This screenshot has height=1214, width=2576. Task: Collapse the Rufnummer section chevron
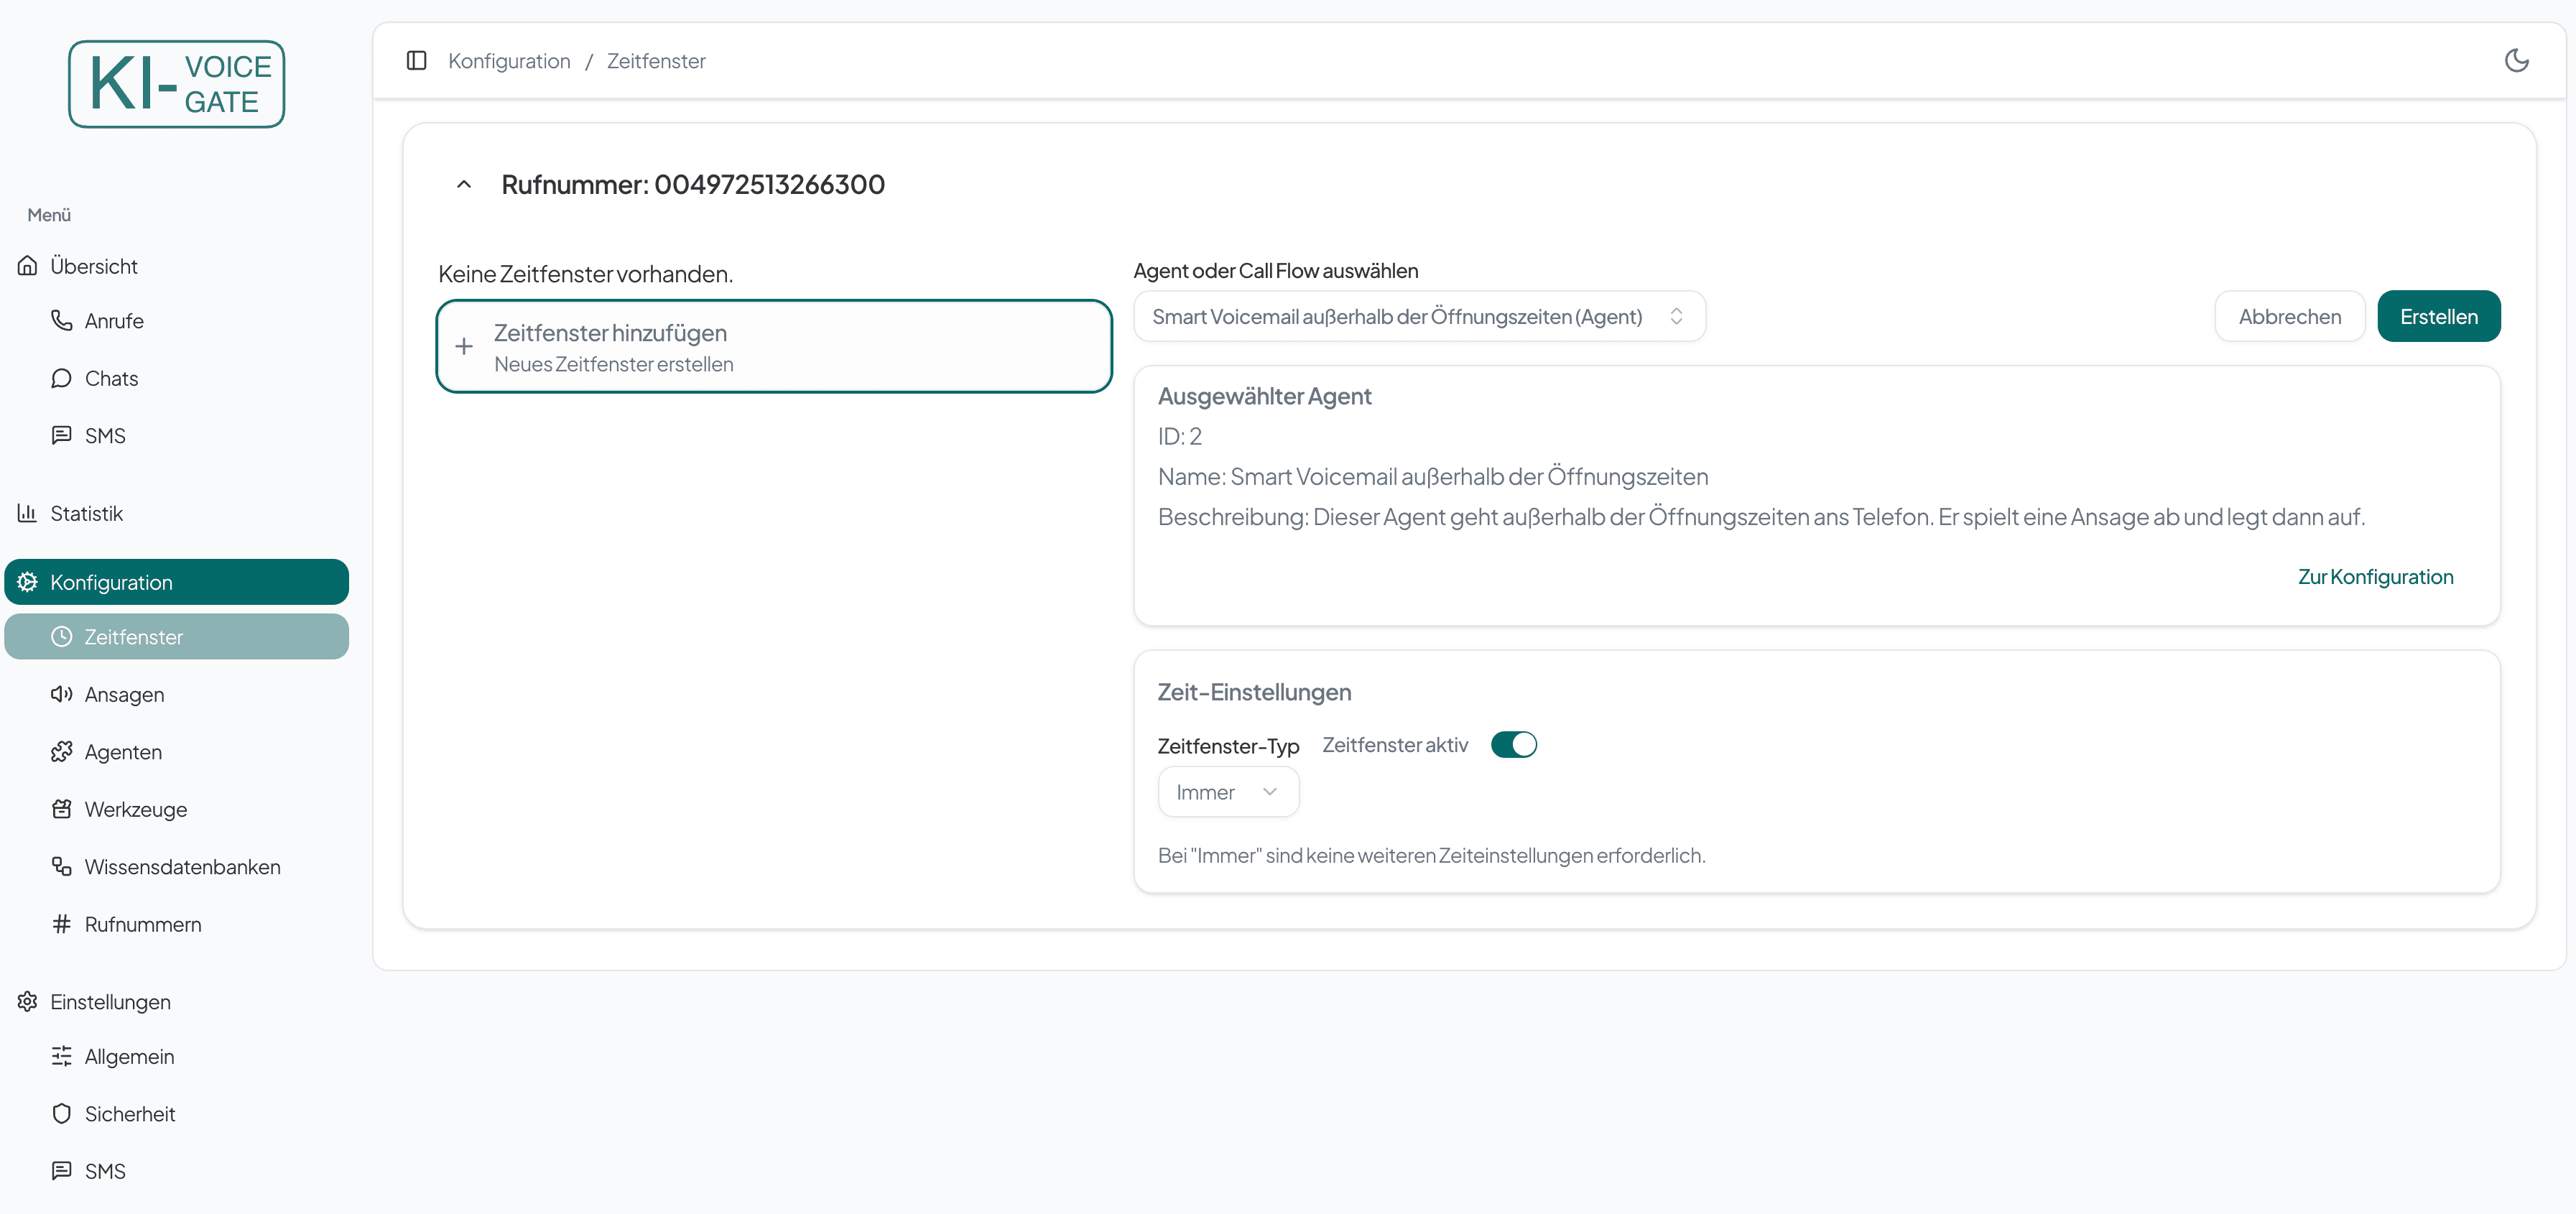[464, 185]
